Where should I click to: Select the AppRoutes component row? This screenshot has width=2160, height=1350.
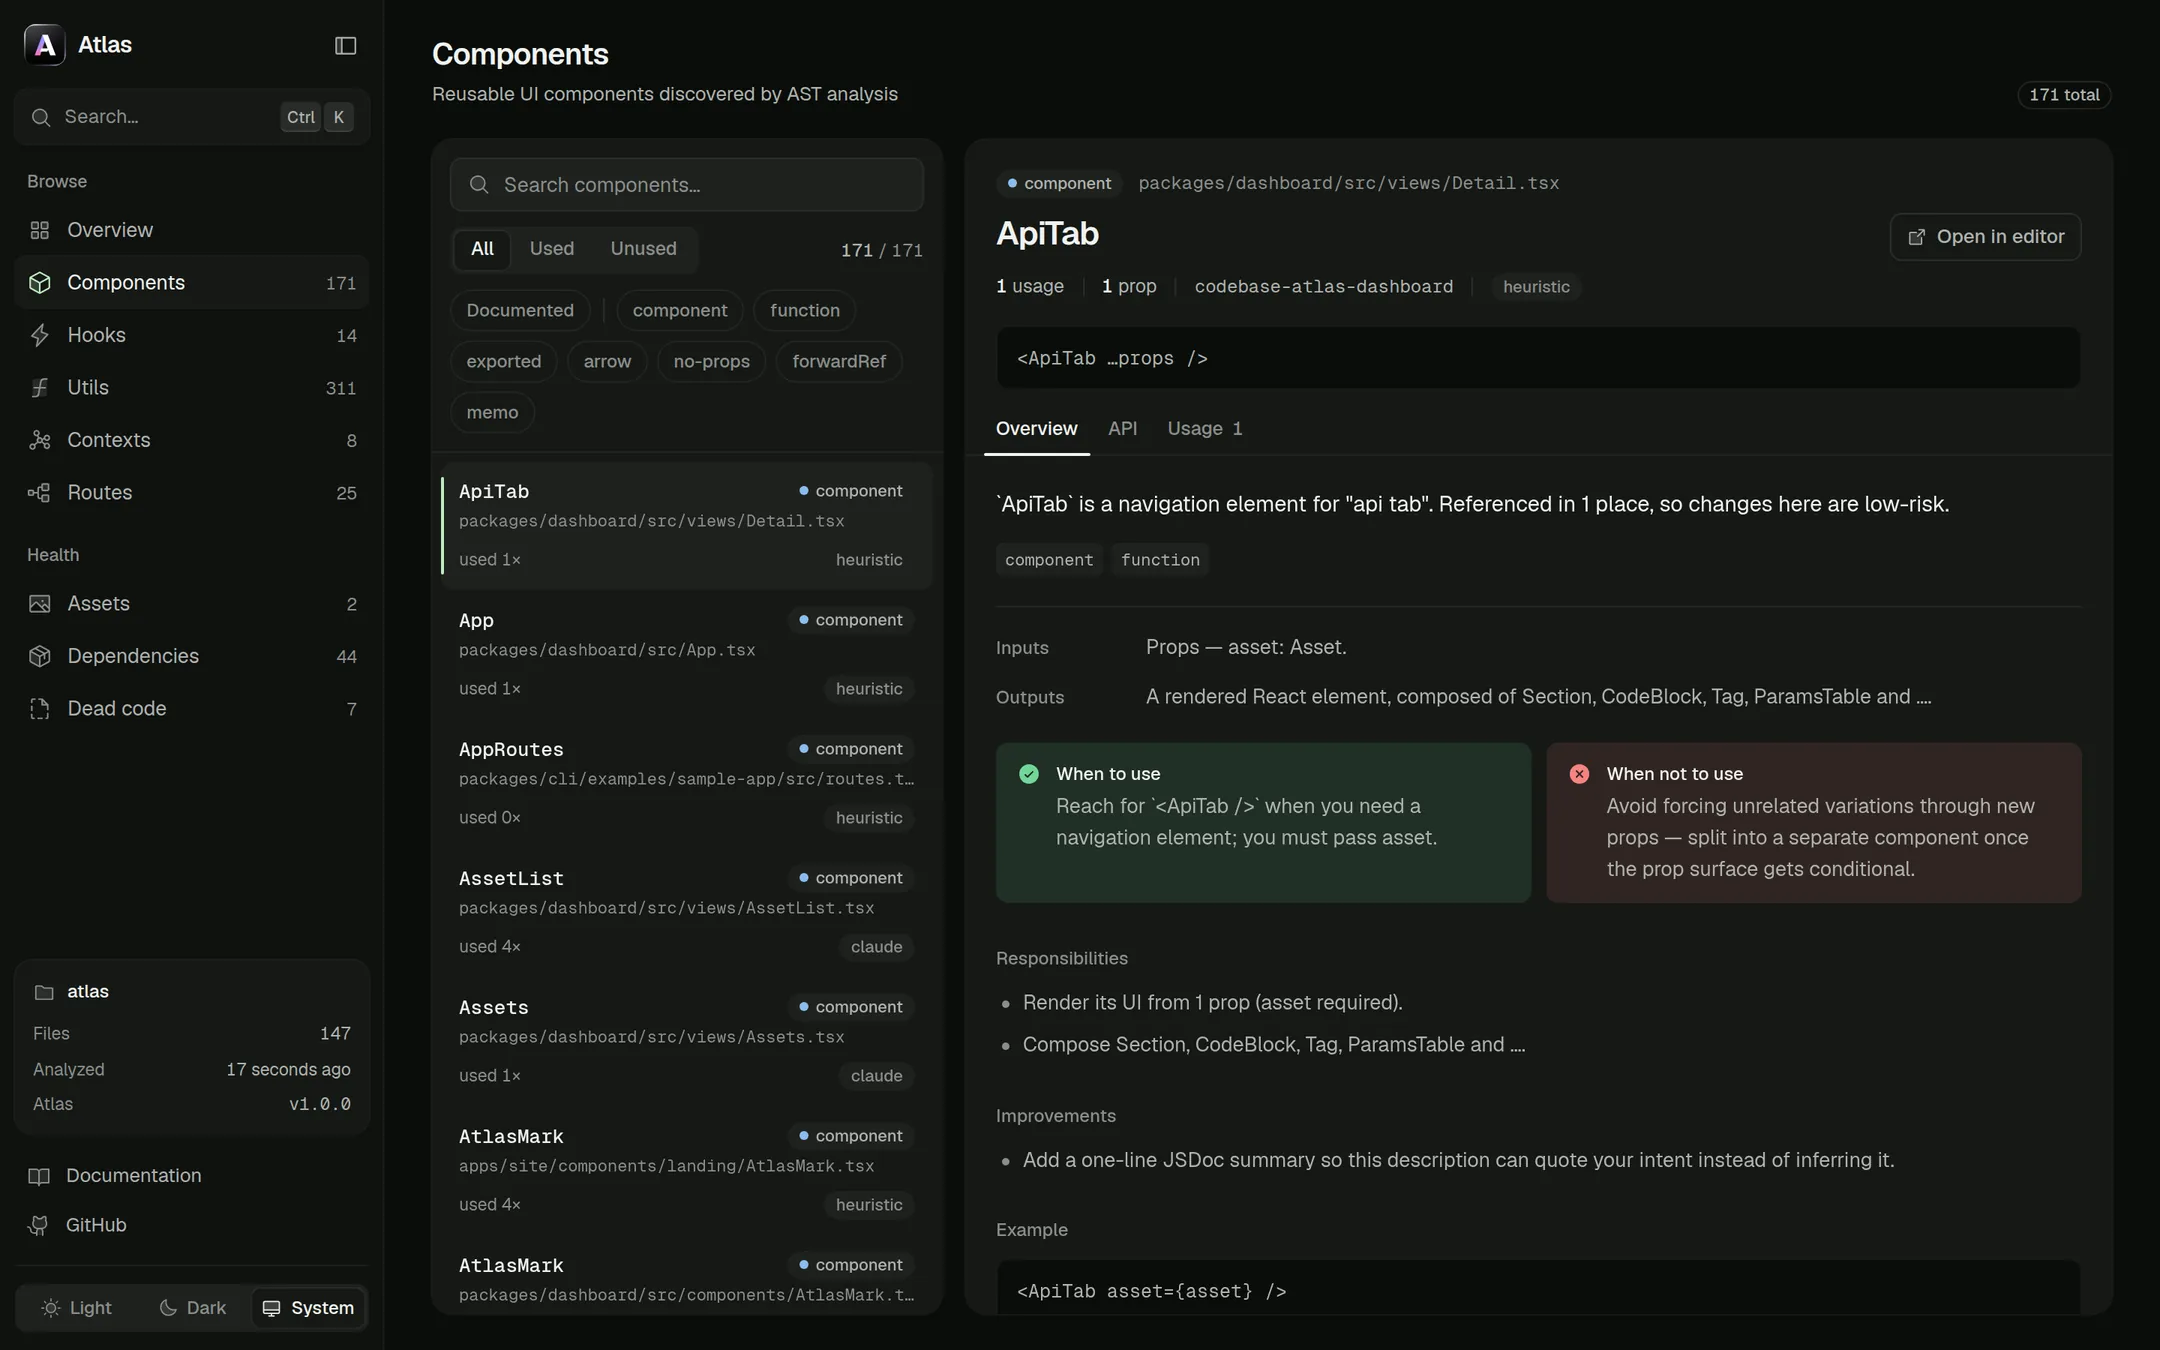686,783
